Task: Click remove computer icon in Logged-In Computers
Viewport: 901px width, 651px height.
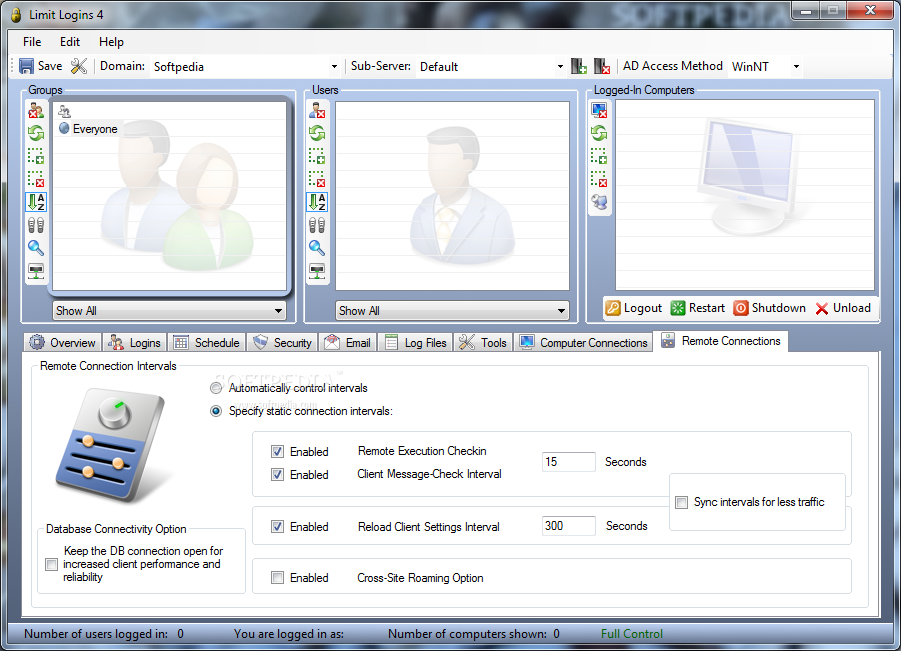Action: click(599, 110)
